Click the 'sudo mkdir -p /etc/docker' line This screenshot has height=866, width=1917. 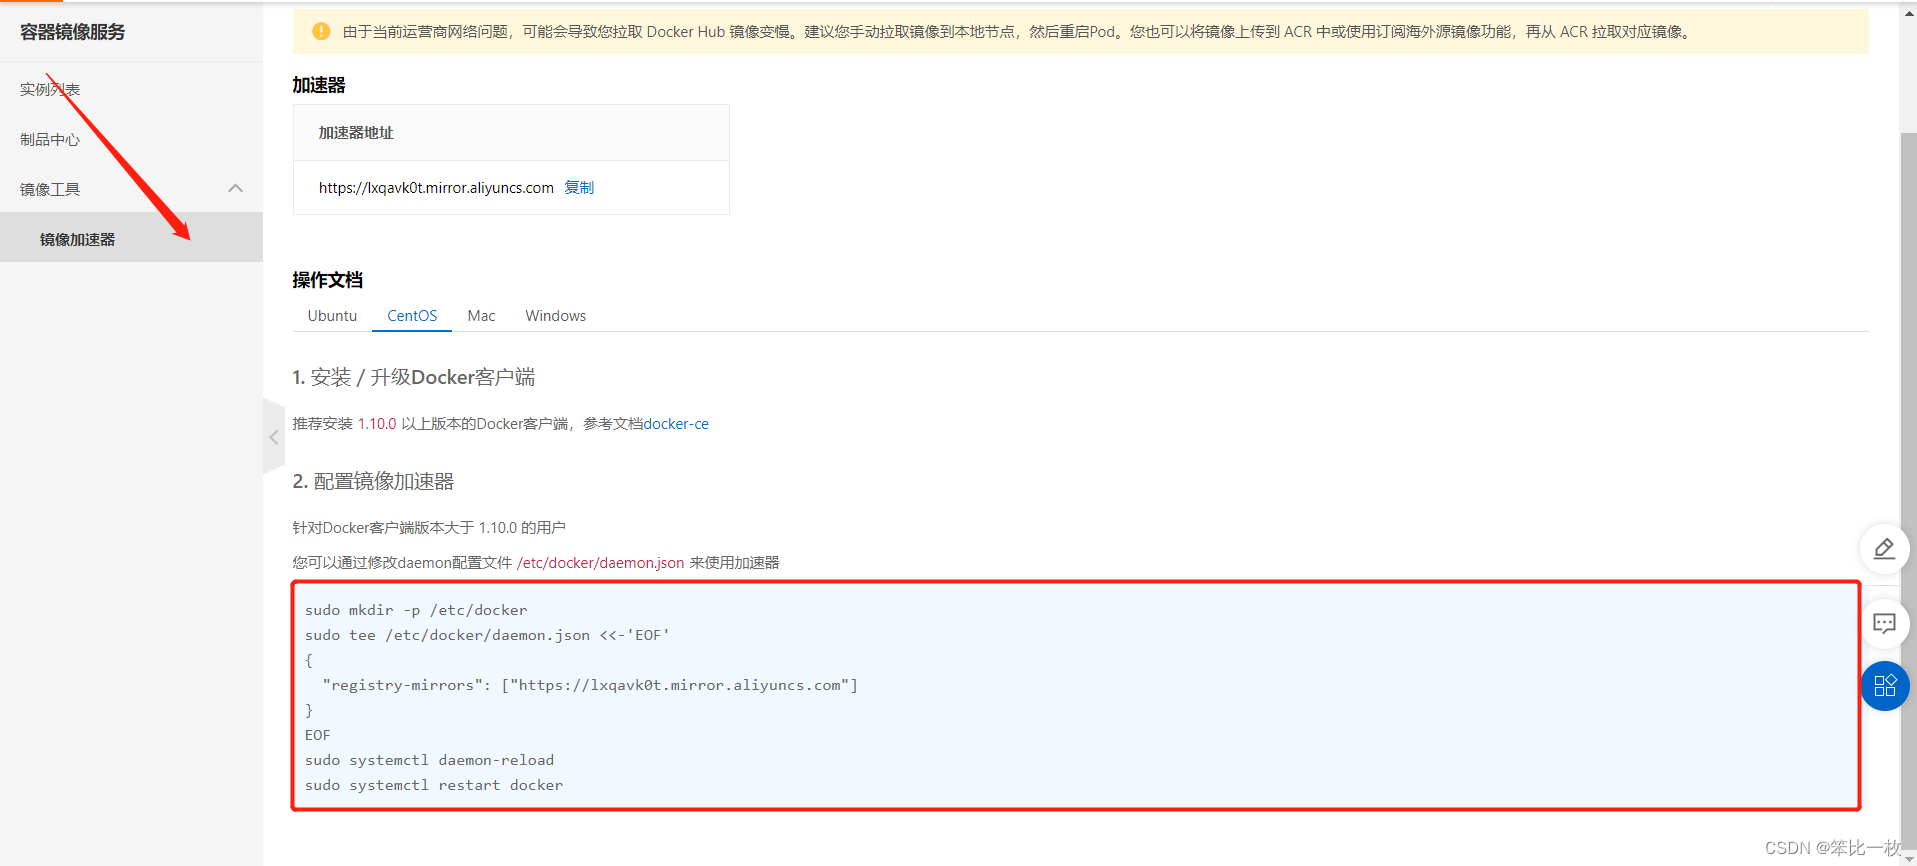[x=416, y=610]
